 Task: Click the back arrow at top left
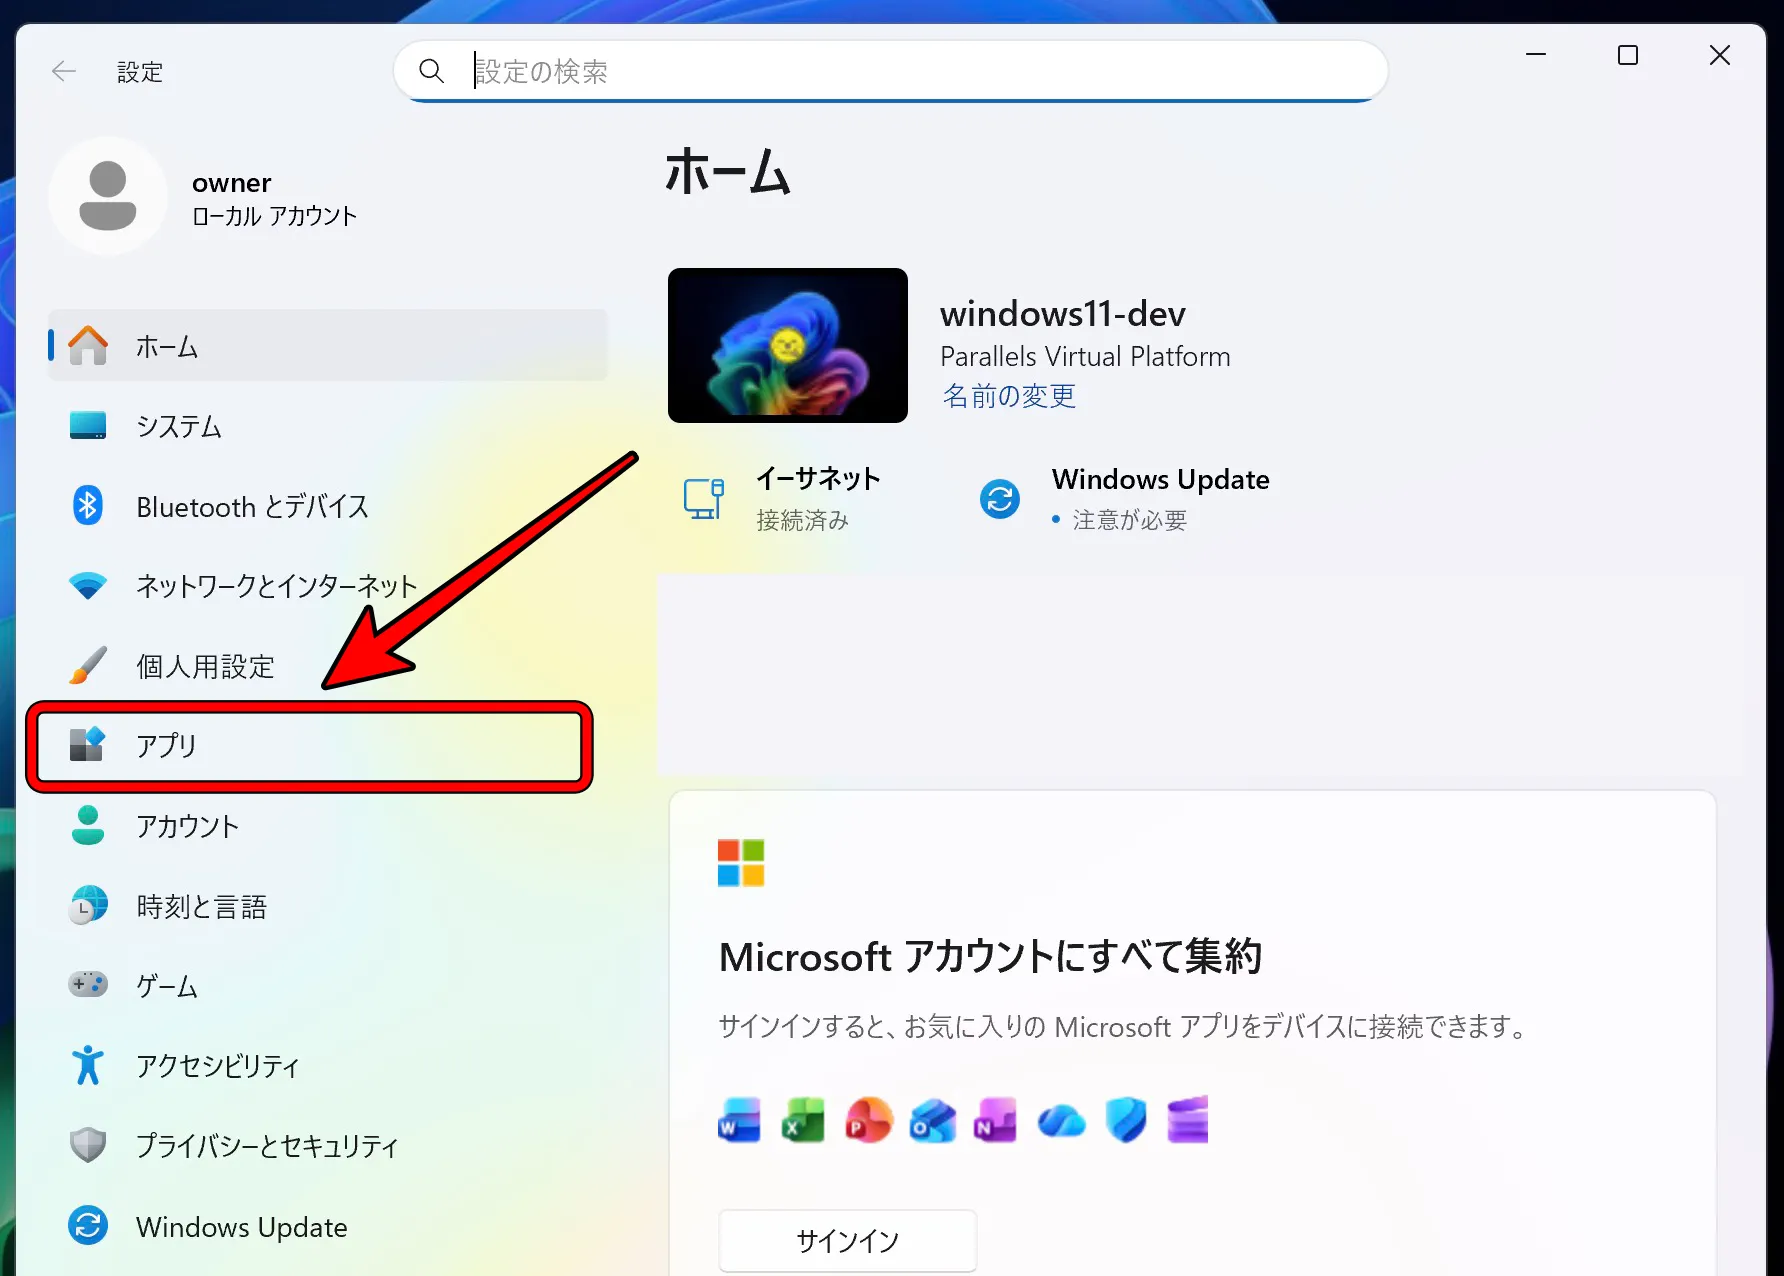tap(63, 71)
